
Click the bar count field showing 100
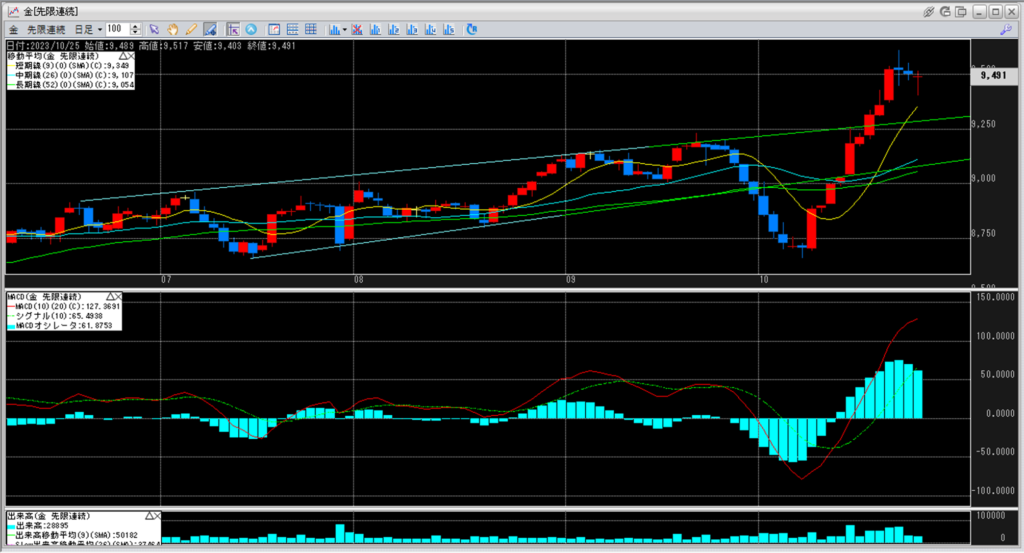point(116,29)
